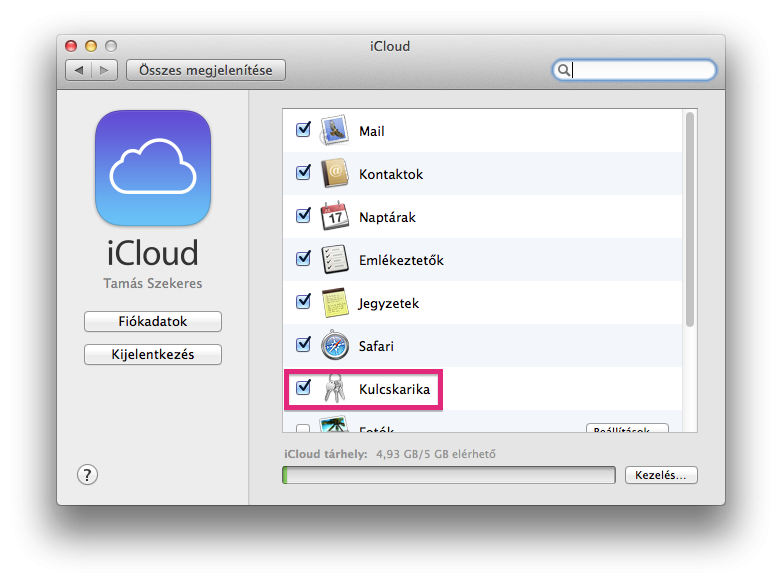Screen dimensions: 782x584
Task: Click the services list vertical scrollbar
Action: (x=690, y=219)
